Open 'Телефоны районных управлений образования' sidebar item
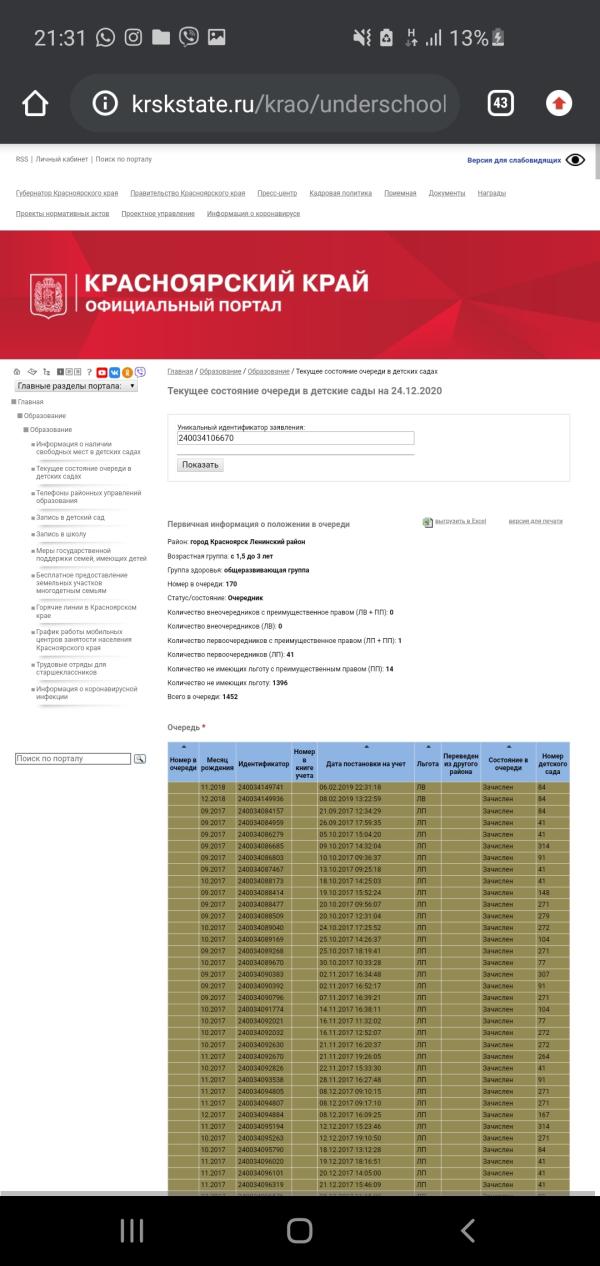 coord(89,497)
